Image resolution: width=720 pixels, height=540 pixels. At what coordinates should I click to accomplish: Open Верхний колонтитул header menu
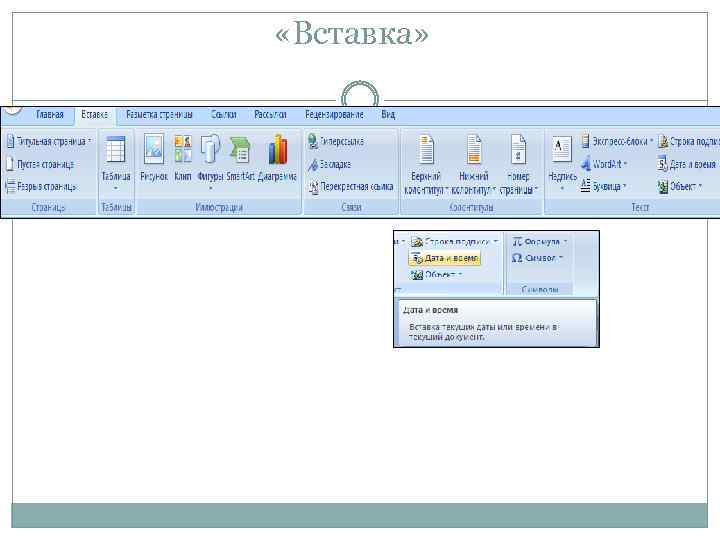[426, 164]
